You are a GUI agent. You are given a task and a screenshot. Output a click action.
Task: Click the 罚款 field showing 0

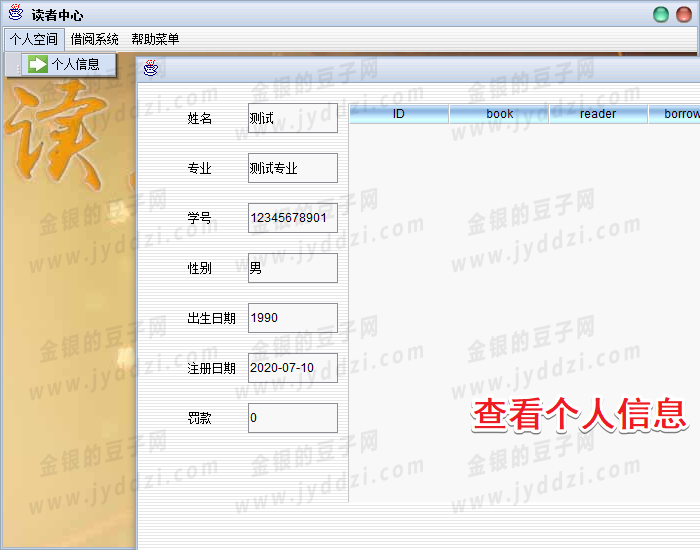coord(293,418)
